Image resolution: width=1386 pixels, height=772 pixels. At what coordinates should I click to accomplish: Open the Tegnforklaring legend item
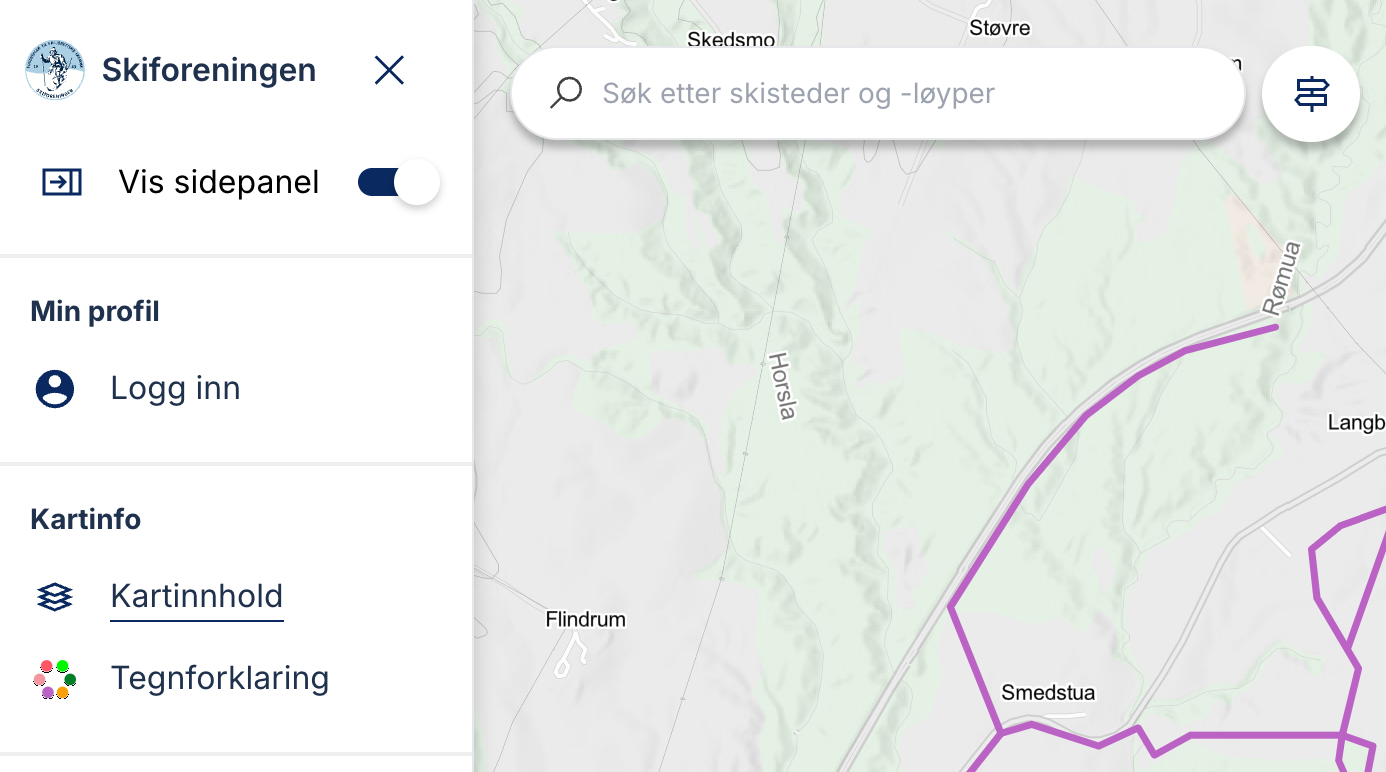[x=220, y=678]
